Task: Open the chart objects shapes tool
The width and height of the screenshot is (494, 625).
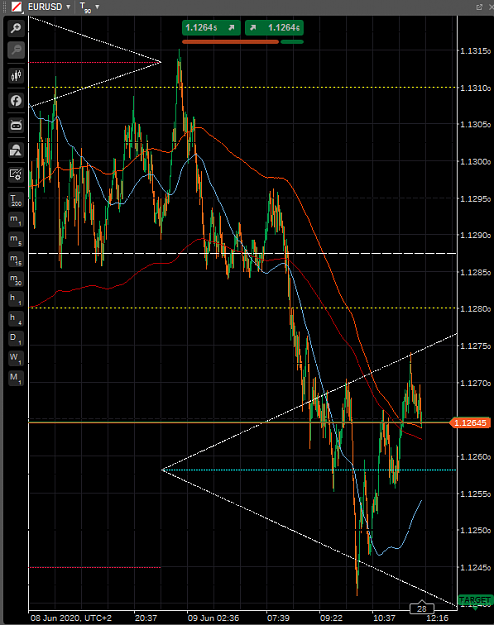Action: (16, 150)
